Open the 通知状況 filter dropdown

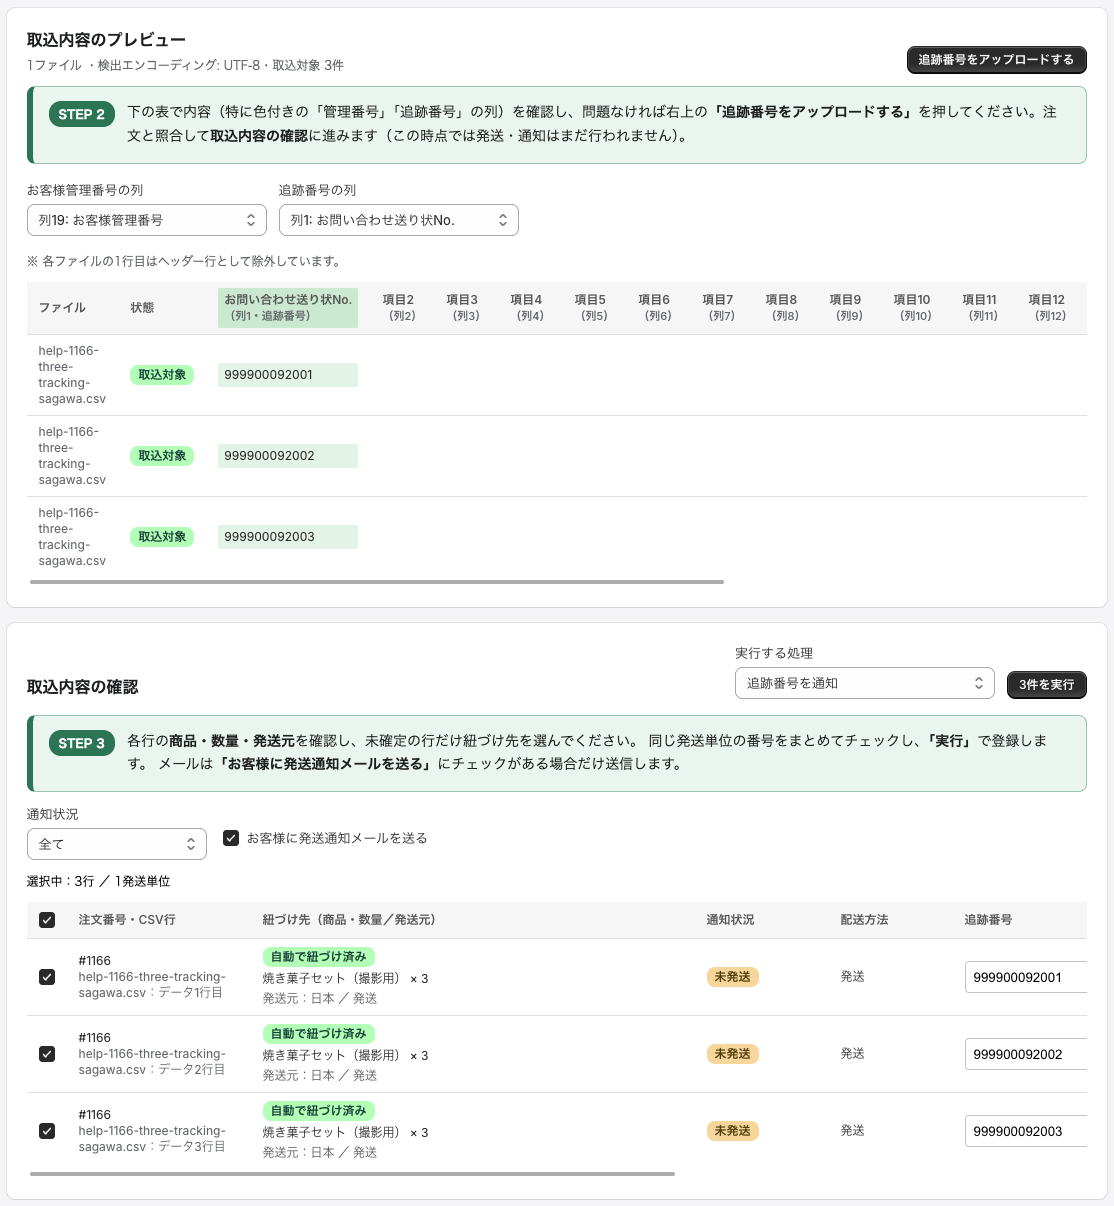pos(117,844)
